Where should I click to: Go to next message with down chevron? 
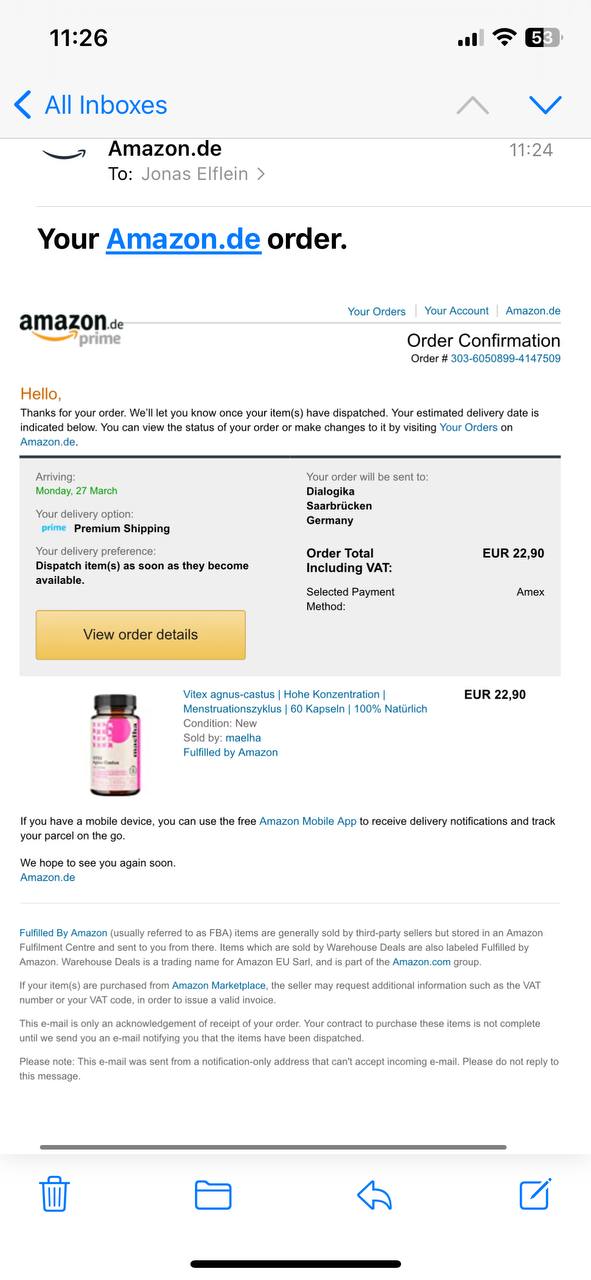point(545,105)
